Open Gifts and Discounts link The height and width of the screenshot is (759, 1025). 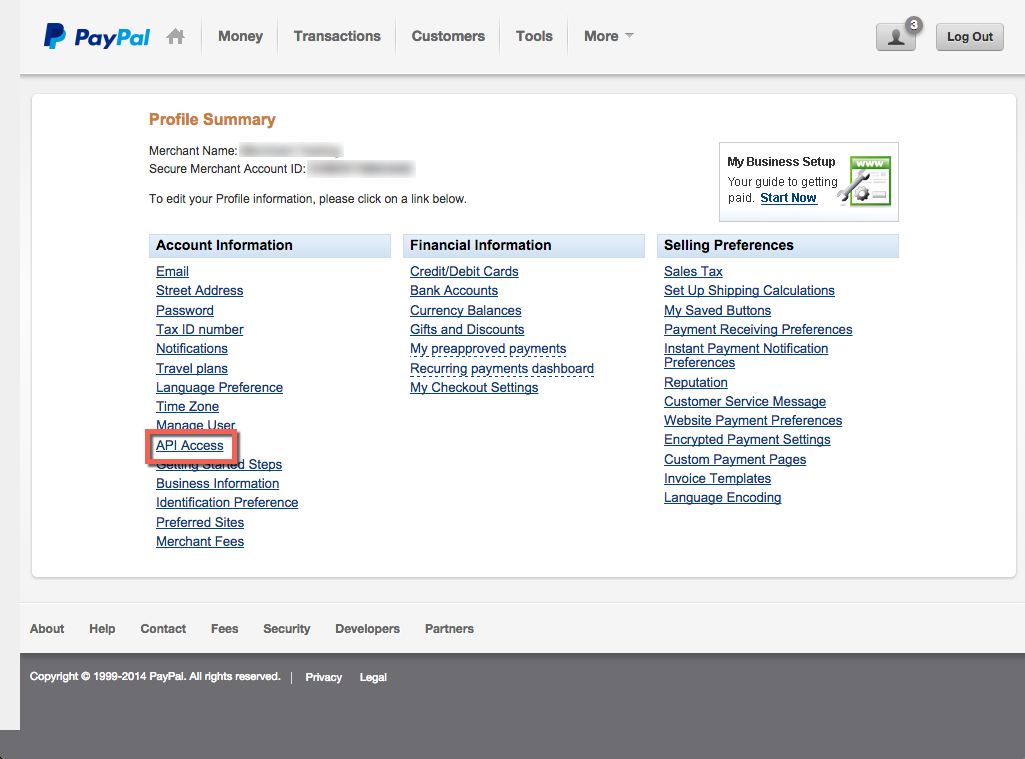pos(467,329)
